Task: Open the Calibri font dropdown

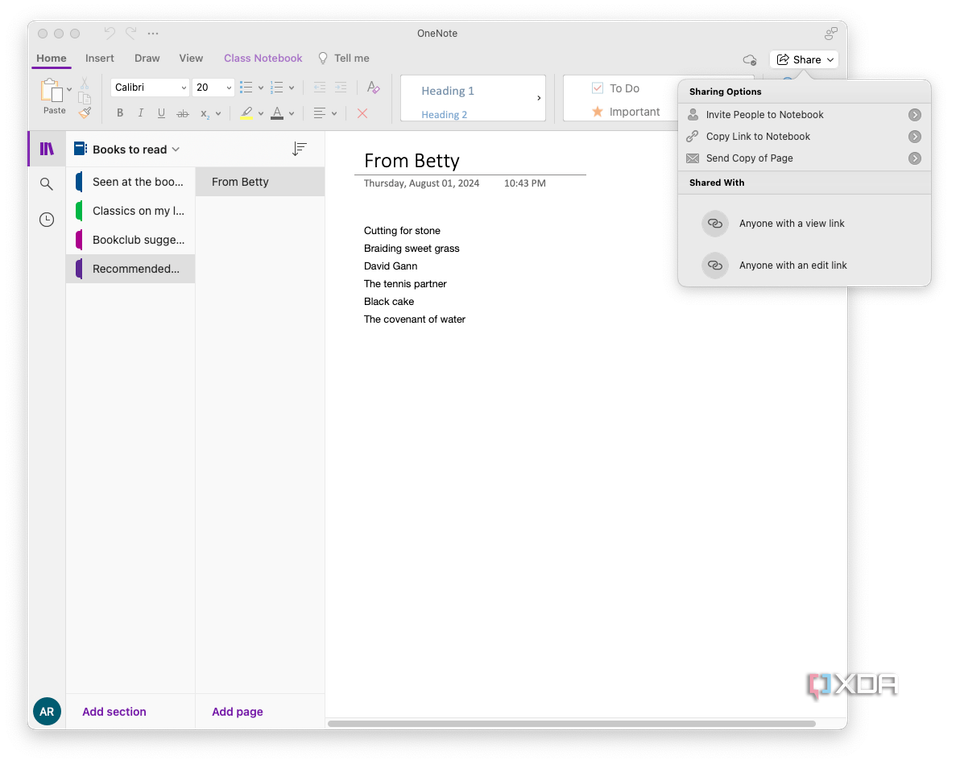Action: point(149,87)
